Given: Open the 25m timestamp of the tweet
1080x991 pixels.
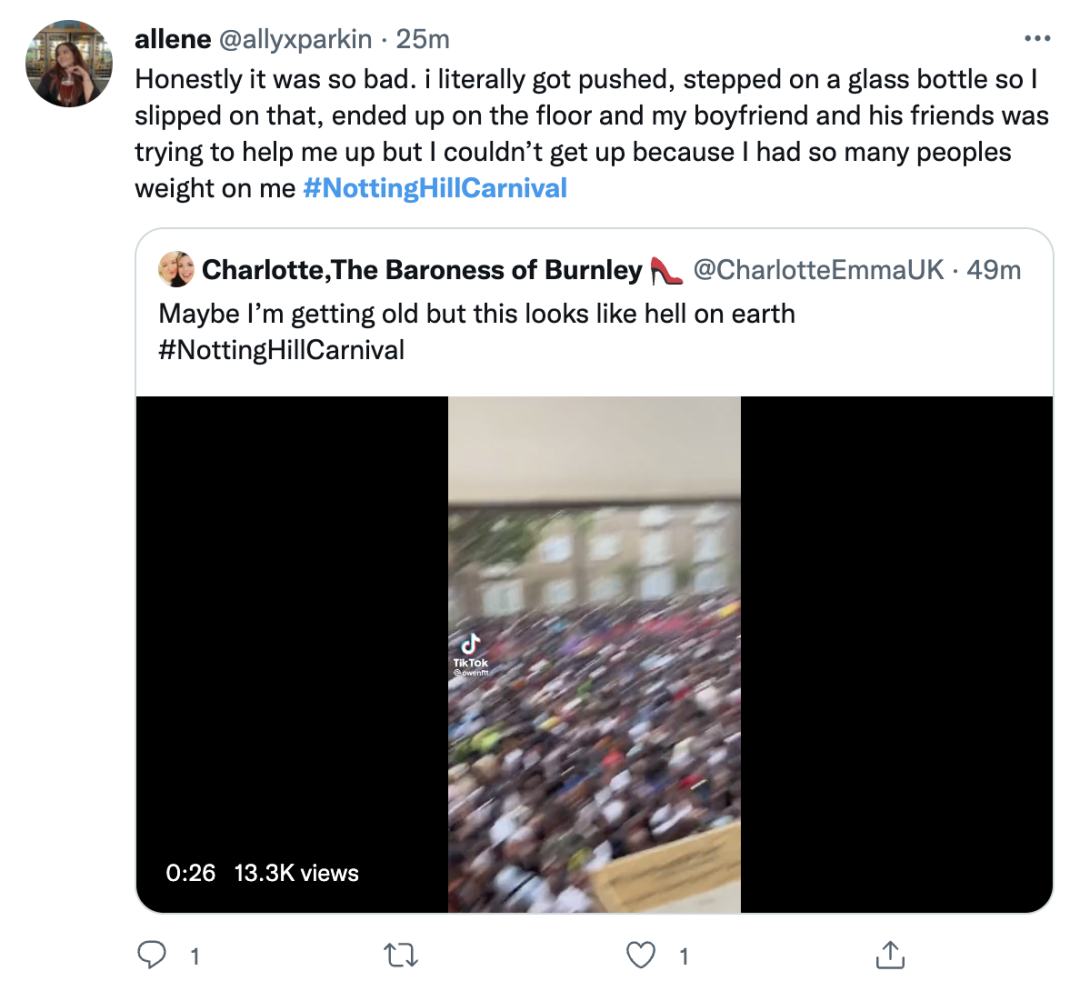Looking at the screenshot, I should [x=423, y=39].
